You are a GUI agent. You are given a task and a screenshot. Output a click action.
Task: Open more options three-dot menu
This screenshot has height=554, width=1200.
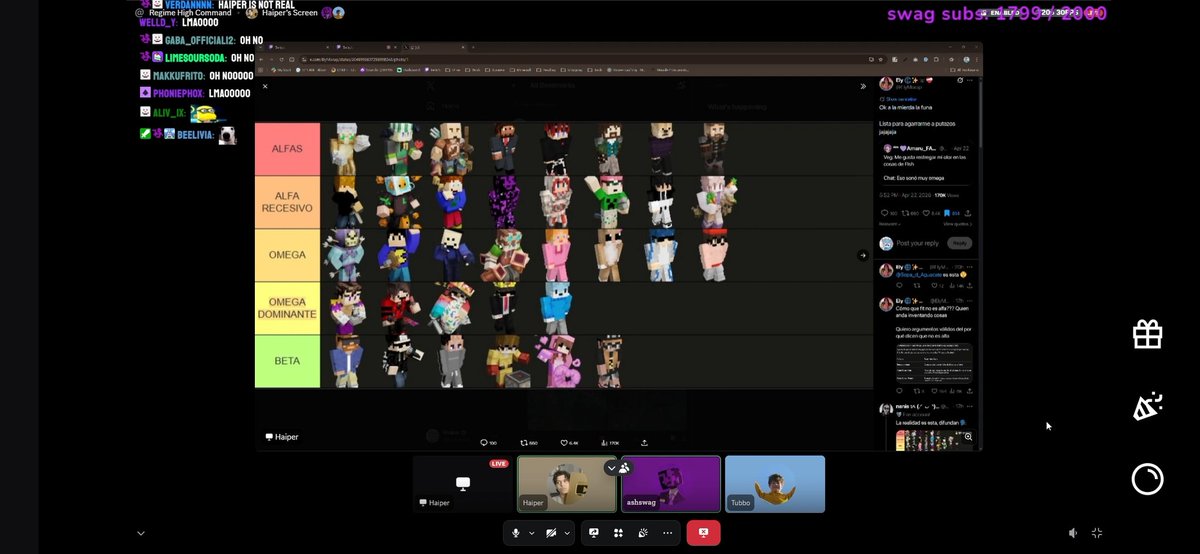coord(667,533)
